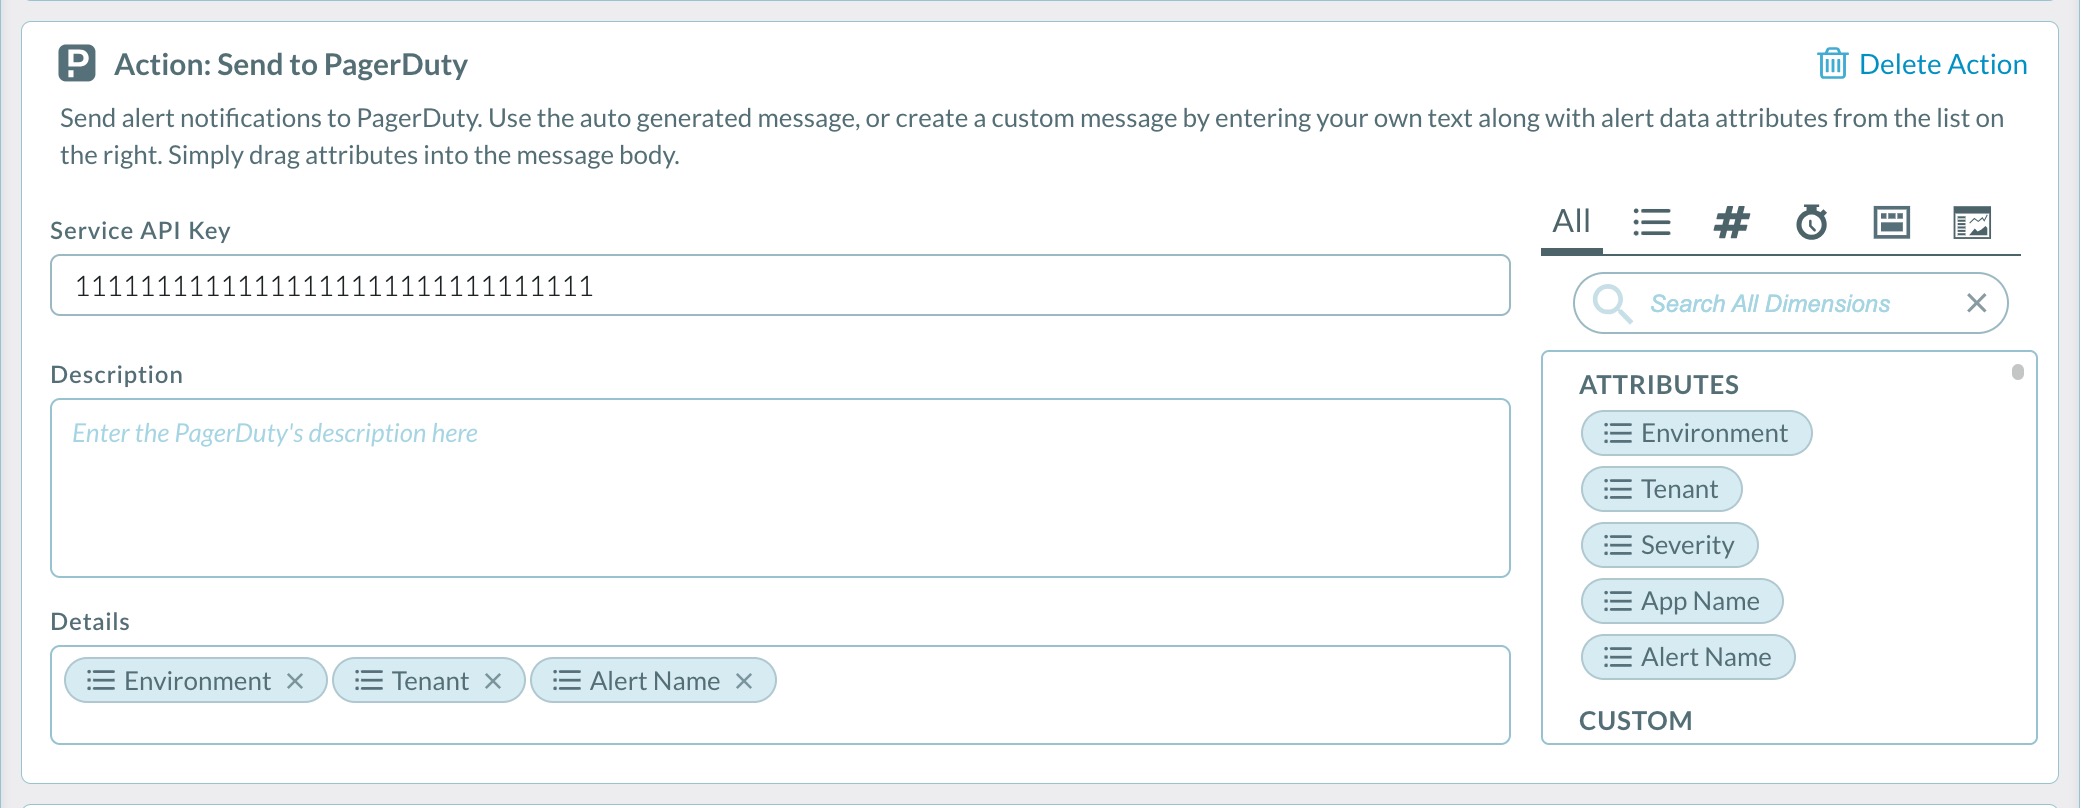
Task: Switch to the form layout tab icon
Action: [x=1891, y=222]
